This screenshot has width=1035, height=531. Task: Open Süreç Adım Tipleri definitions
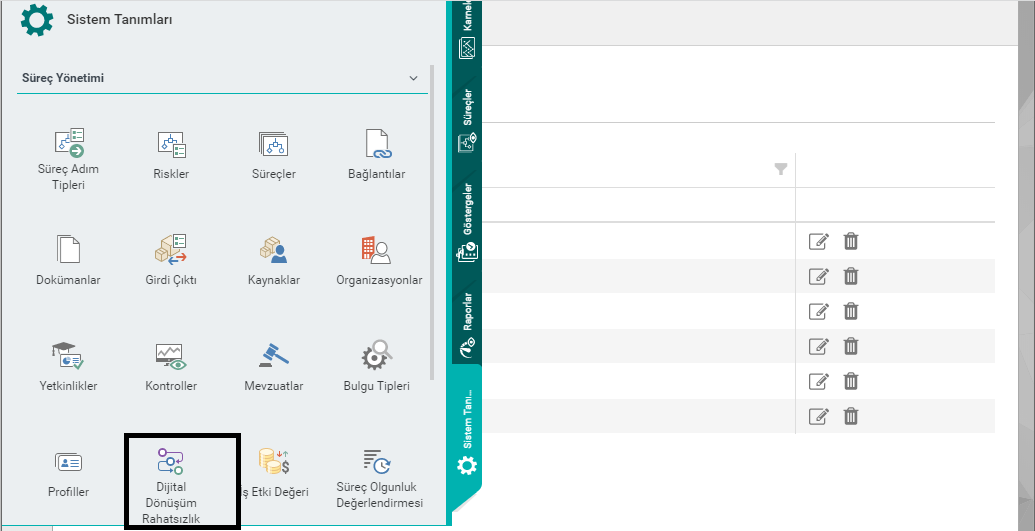[x=69, y=159]
